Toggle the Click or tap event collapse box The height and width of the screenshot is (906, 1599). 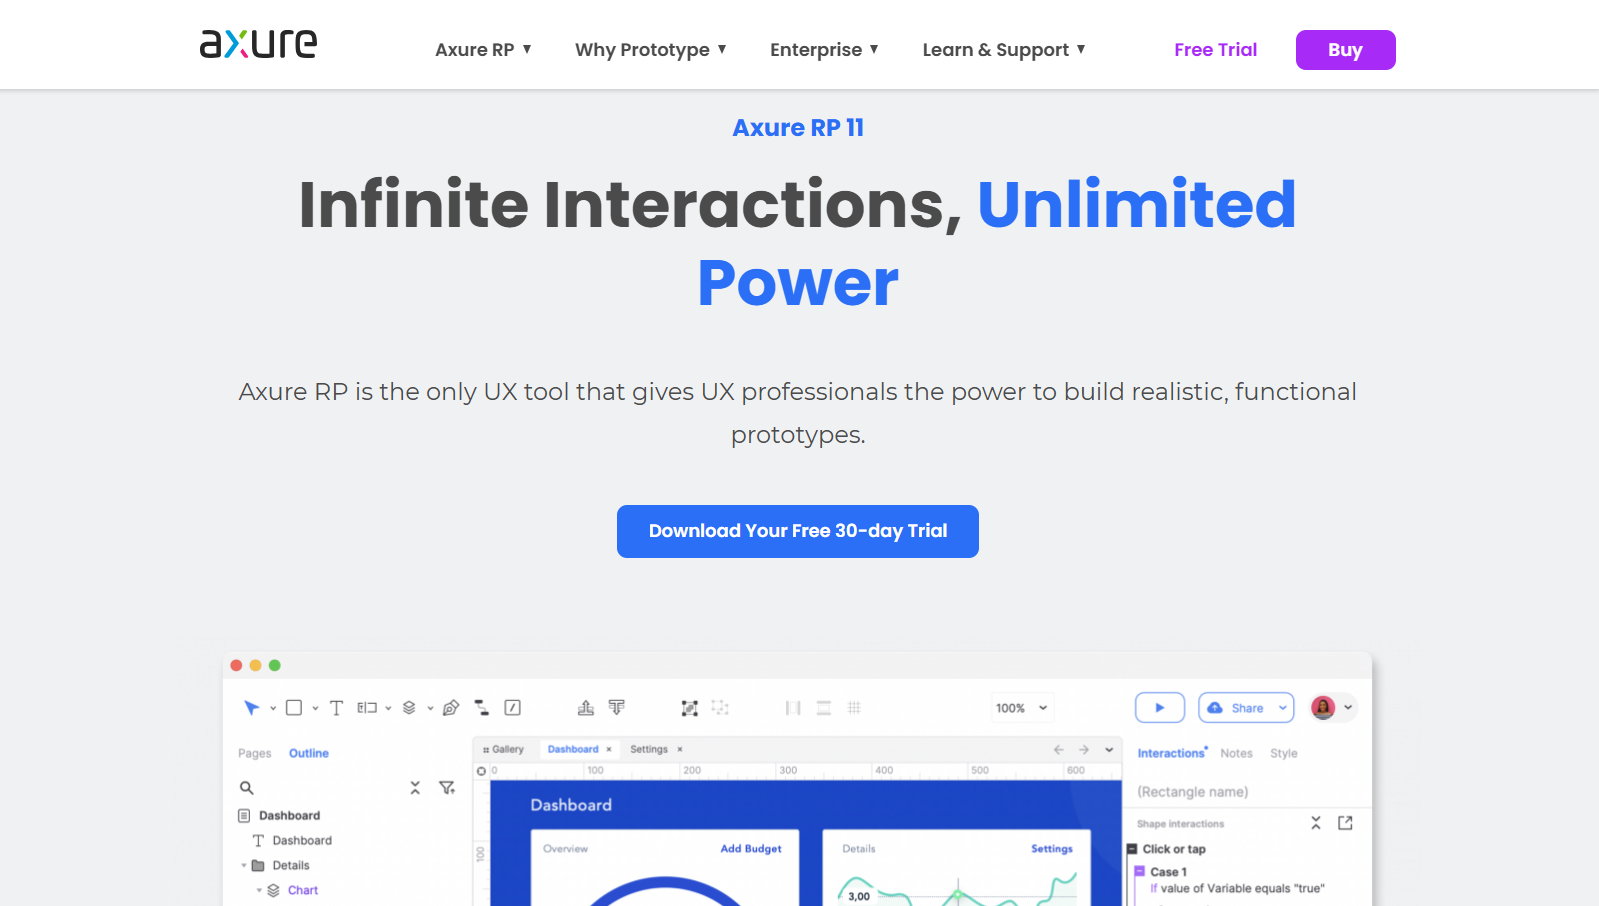tap(1133, 849)
